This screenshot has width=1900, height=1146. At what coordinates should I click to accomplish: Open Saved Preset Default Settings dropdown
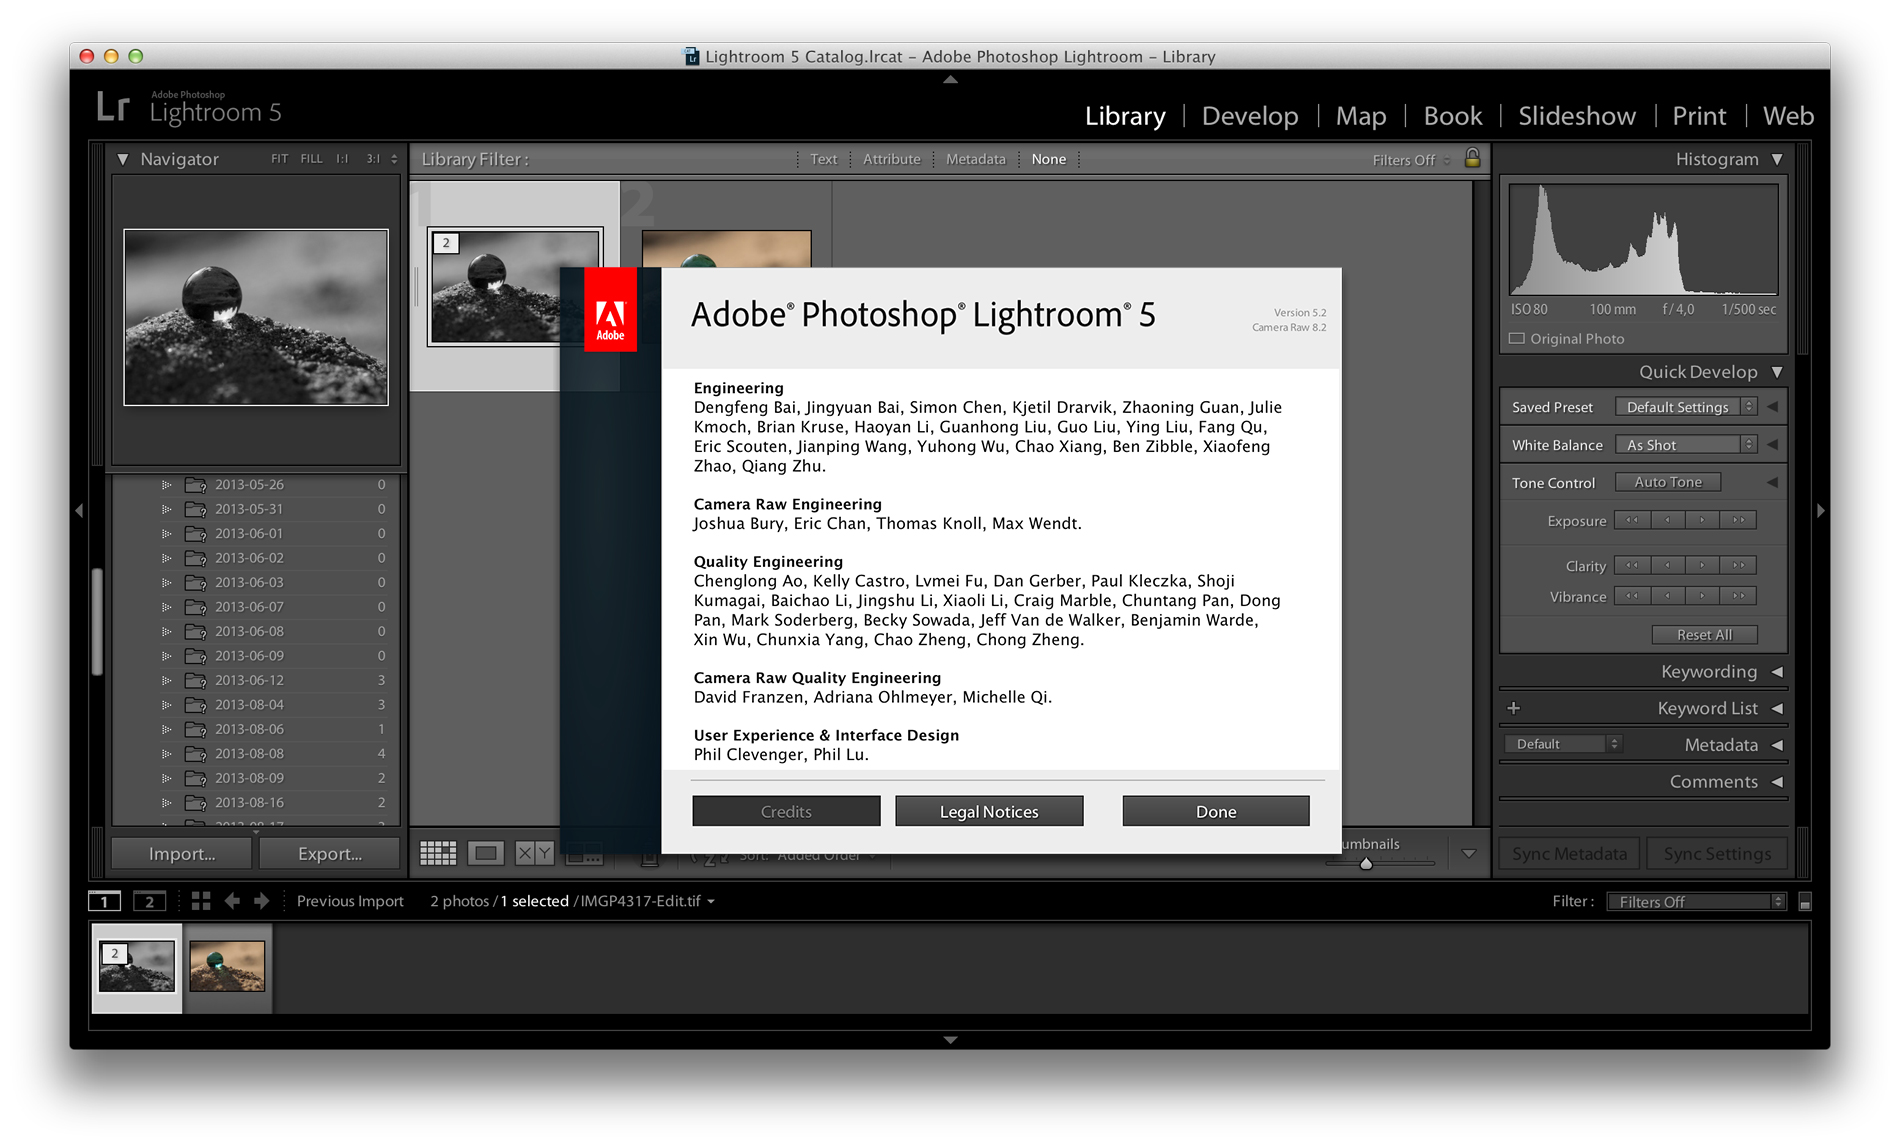[x=1686, y=407]
